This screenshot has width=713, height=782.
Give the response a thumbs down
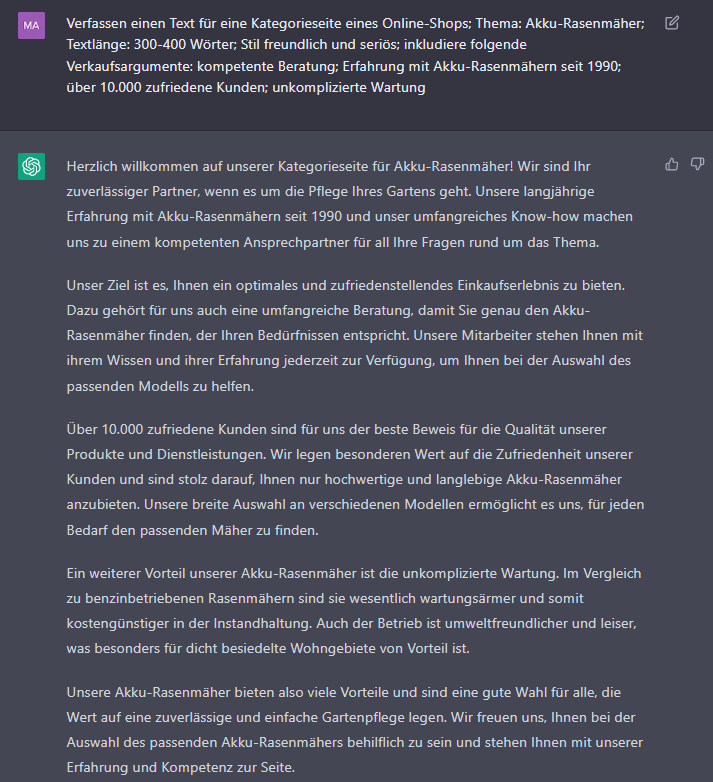coord(697,164)
